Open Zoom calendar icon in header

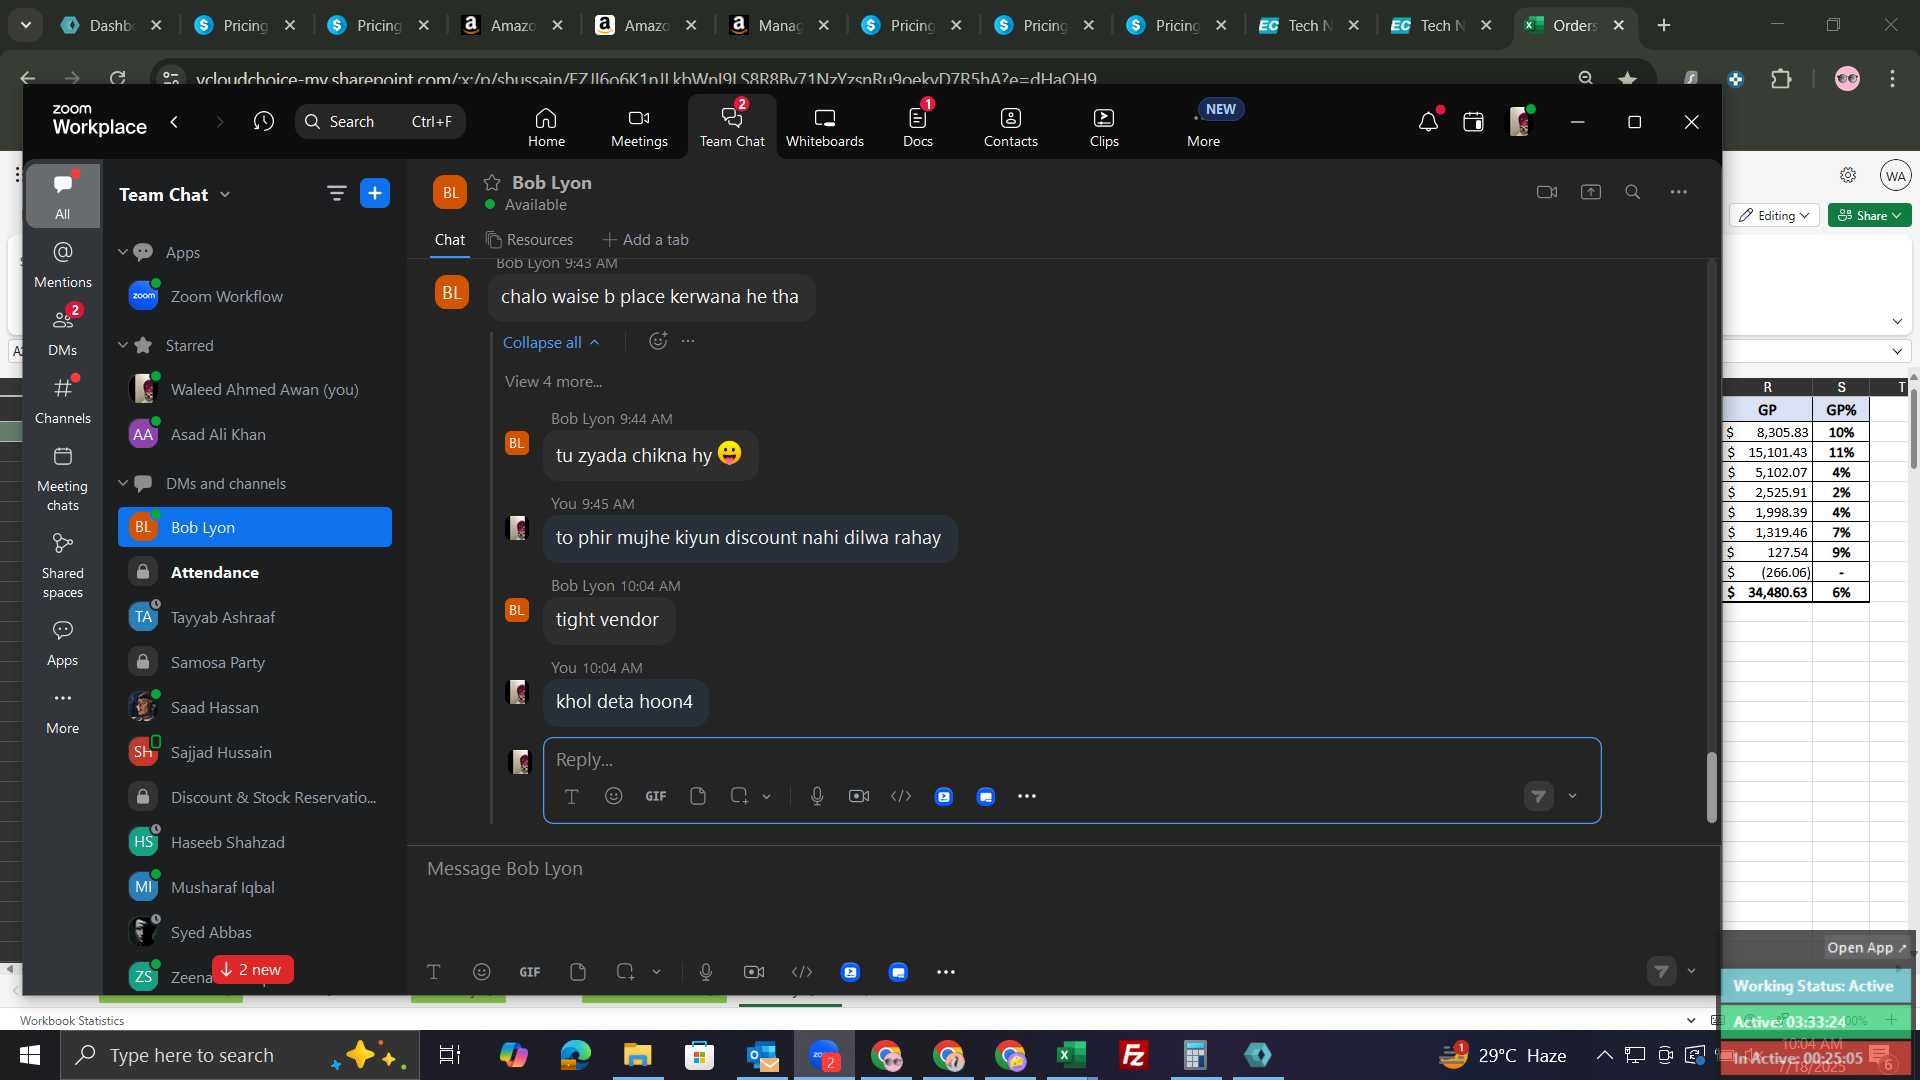pos(1473,122)
